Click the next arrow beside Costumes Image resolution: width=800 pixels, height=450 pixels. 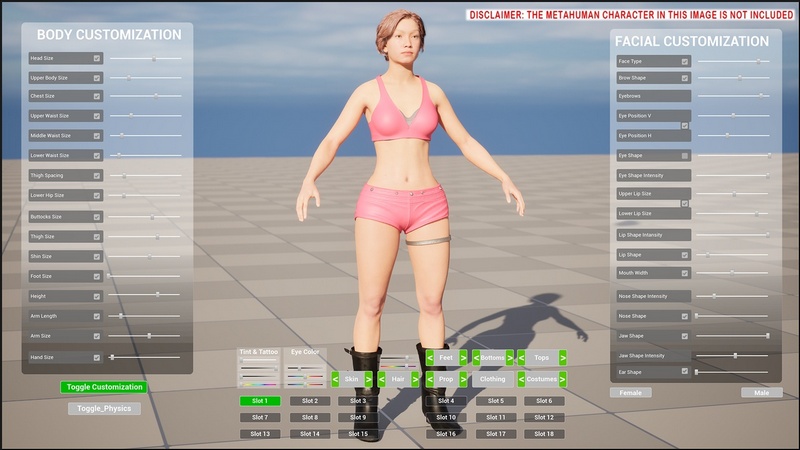pyautogui.click(x=563, y=380)
